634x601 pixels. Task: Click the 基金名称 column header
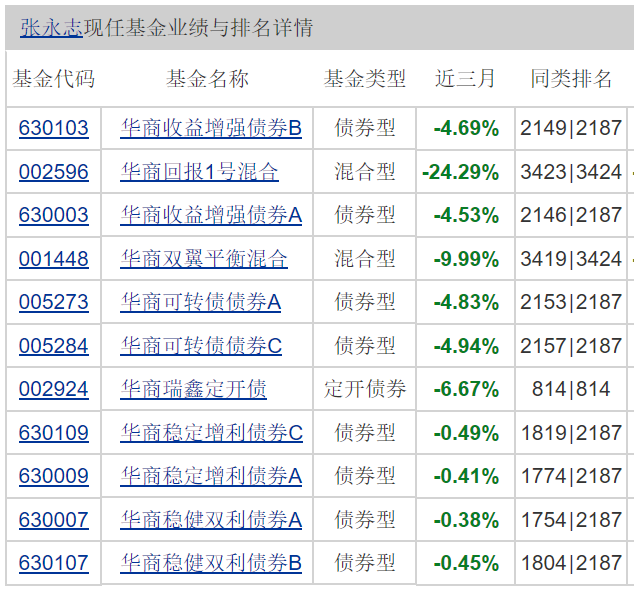[207, 79]
